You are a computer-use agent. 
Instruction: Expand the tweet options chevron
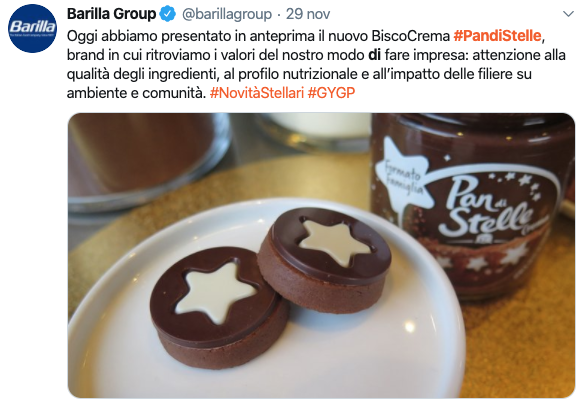(568, 14)
